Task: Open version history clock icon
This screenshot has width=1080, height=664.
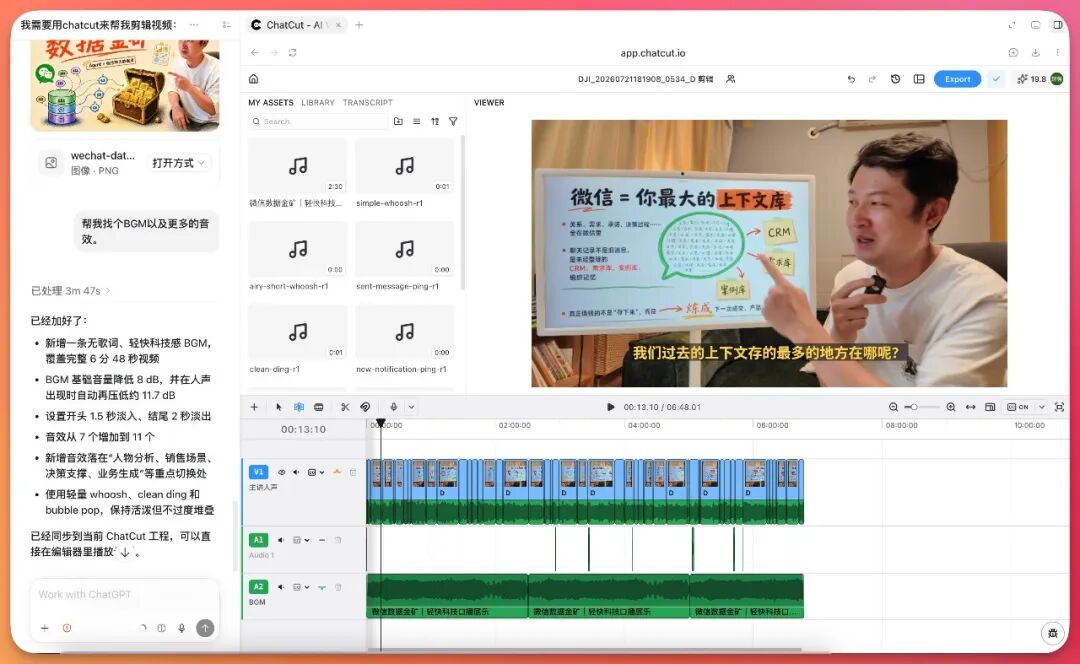Action: (895, 79)
